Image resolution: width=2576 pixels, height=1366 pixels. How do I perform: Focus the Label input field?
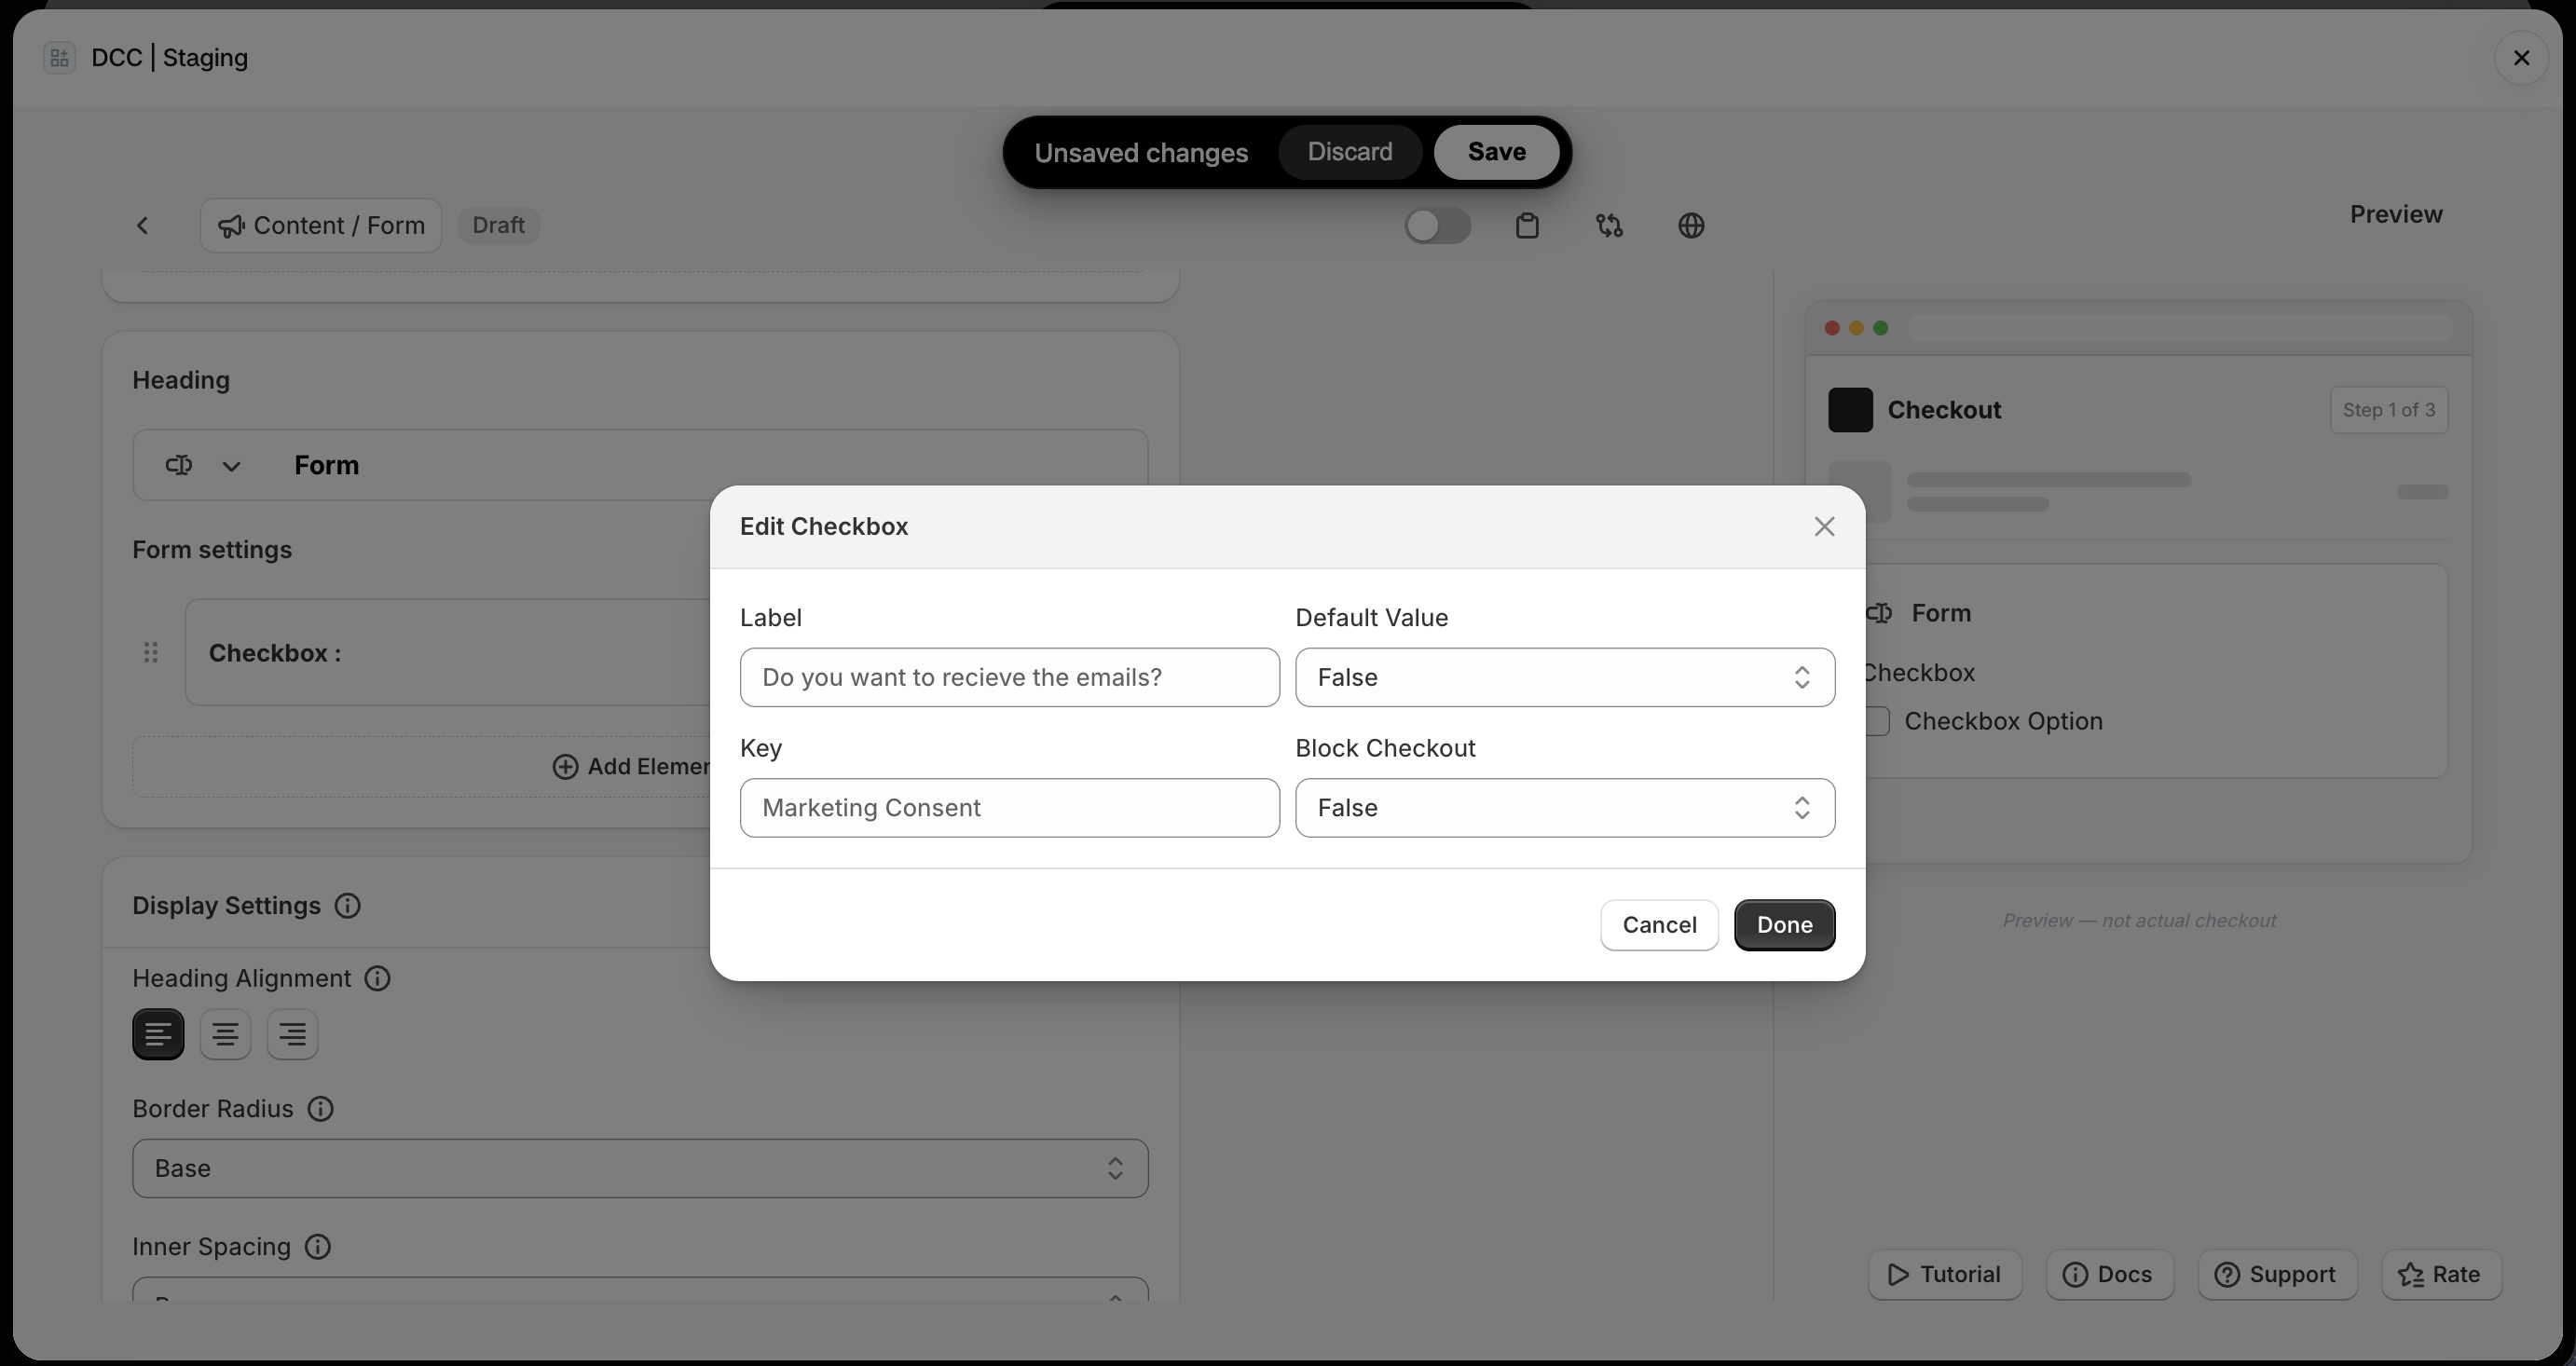[x=1010, y=678]
